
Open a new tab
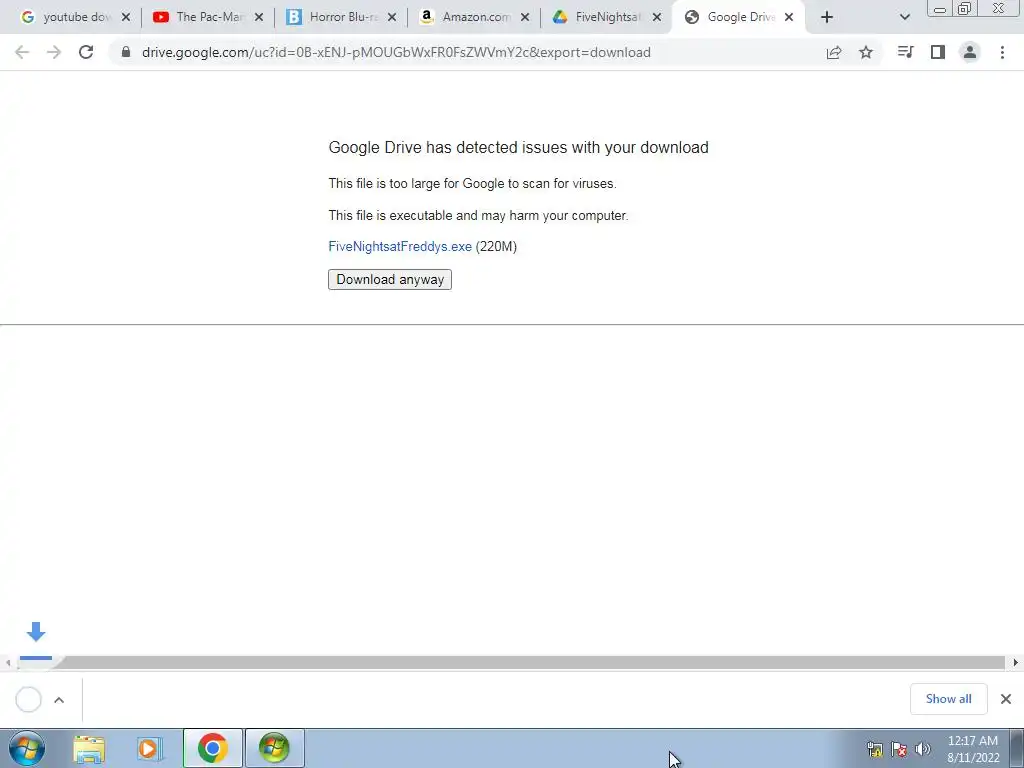point(827,18)
